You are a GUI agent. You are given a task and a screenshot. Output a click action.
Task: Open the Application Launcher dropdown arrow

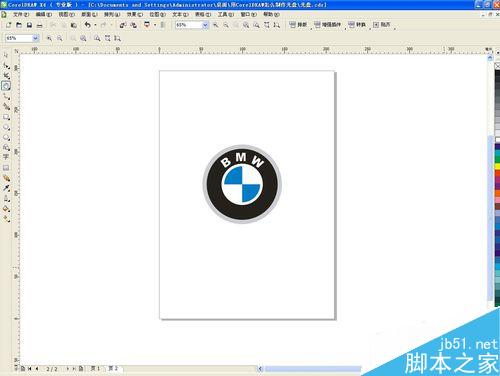pos(155,25)
